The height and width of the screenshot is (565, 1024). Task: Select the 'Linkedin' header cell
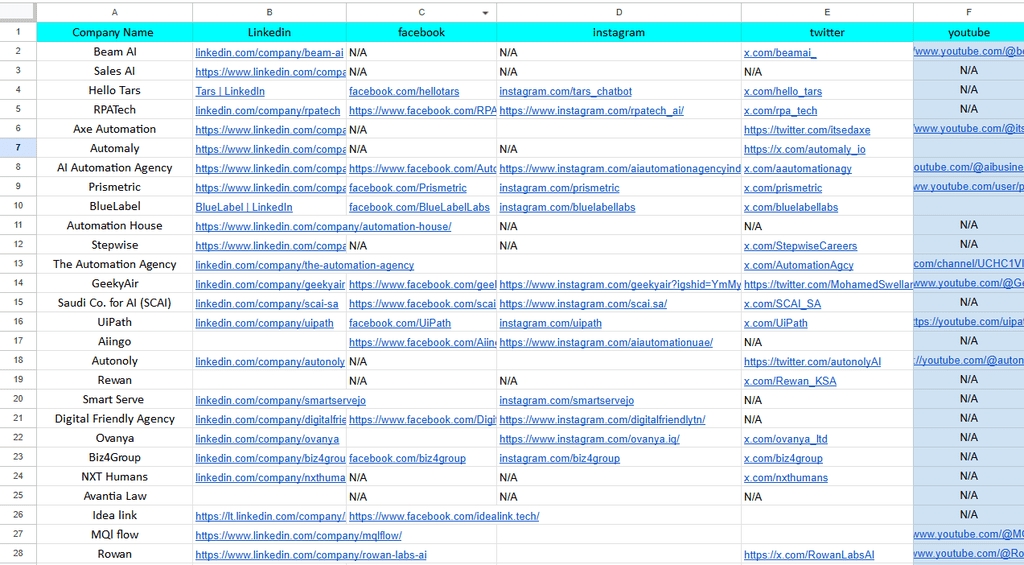click(269, 32)
